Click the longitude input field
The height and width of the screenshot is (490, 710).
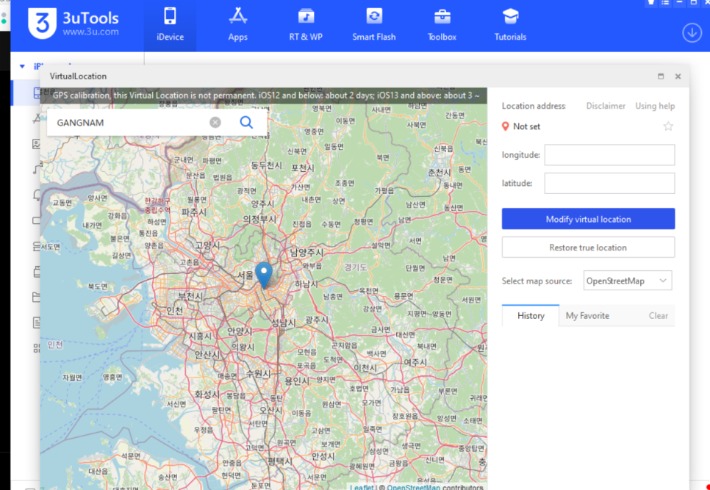[x=609, y=155]
